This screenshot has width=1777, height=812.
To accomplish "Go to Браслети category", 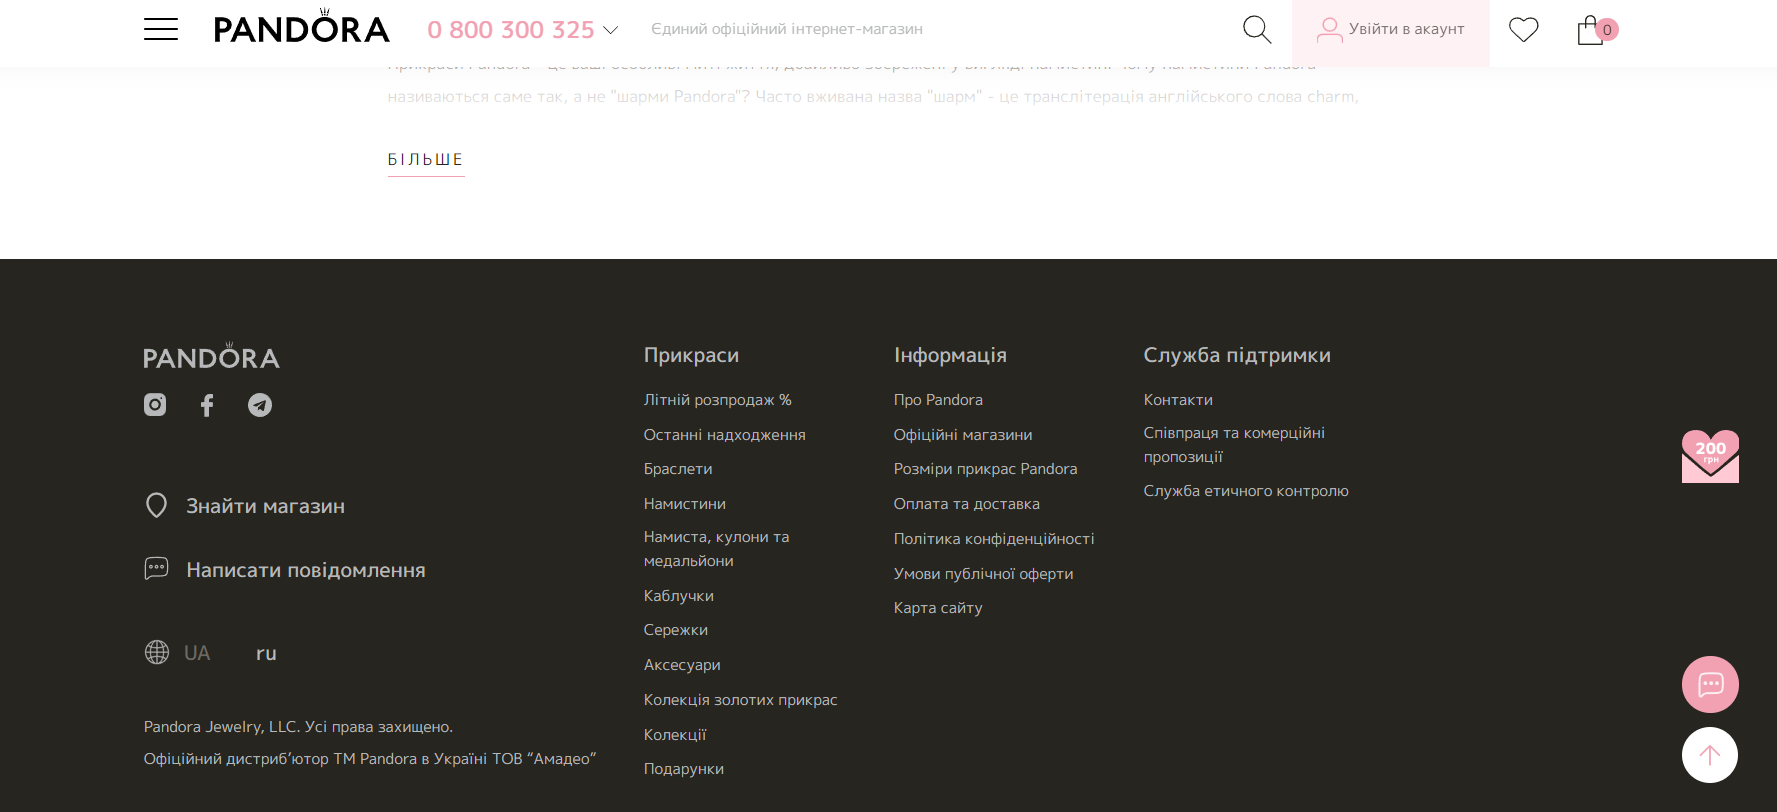I will click(678, 469).
